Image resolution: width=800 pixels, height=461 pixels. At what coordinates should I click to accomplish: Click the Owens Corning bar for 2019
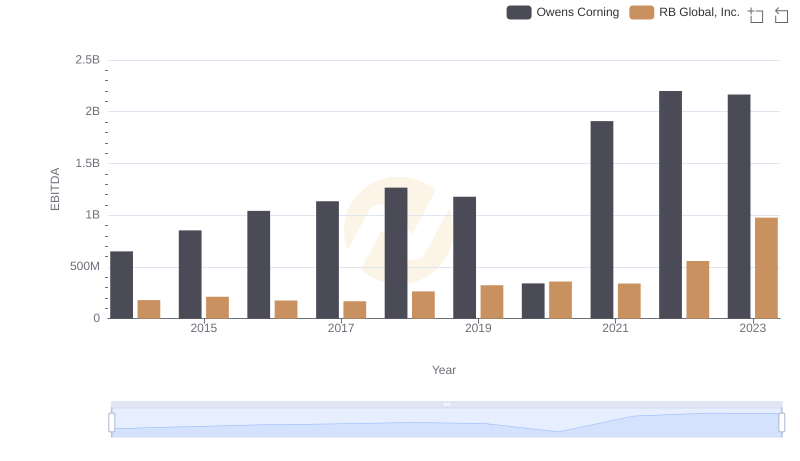[x=464, y=258]
